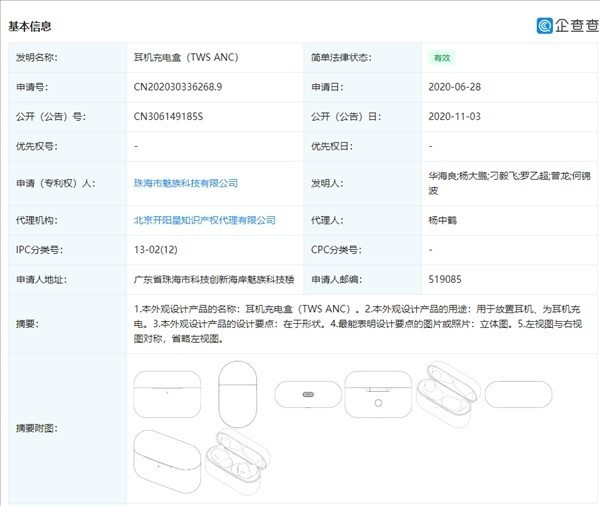Click the 基本信息 section heading

coord(30,26)
